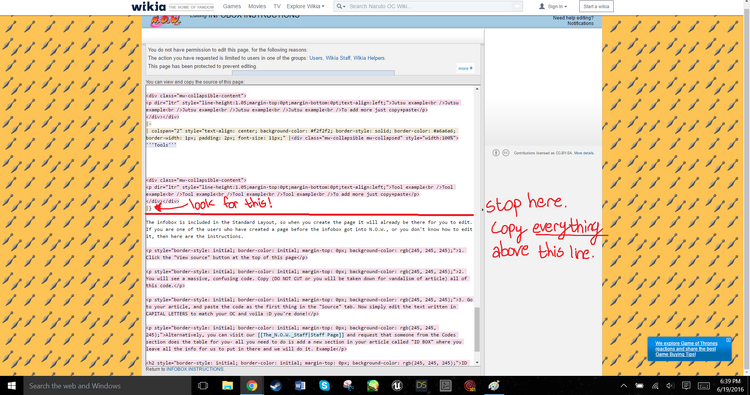
Task: Follow the Wikia Helpers group link
Action: coord(369,58)
